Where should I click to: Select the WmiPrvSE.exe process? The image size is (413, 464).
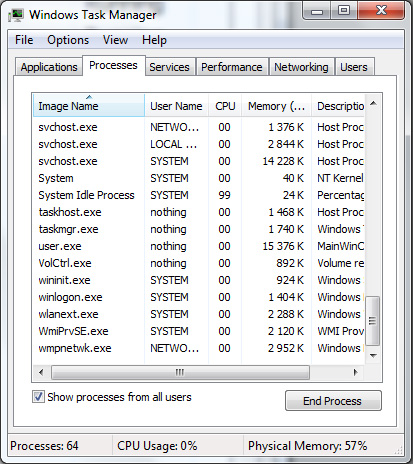199,331
